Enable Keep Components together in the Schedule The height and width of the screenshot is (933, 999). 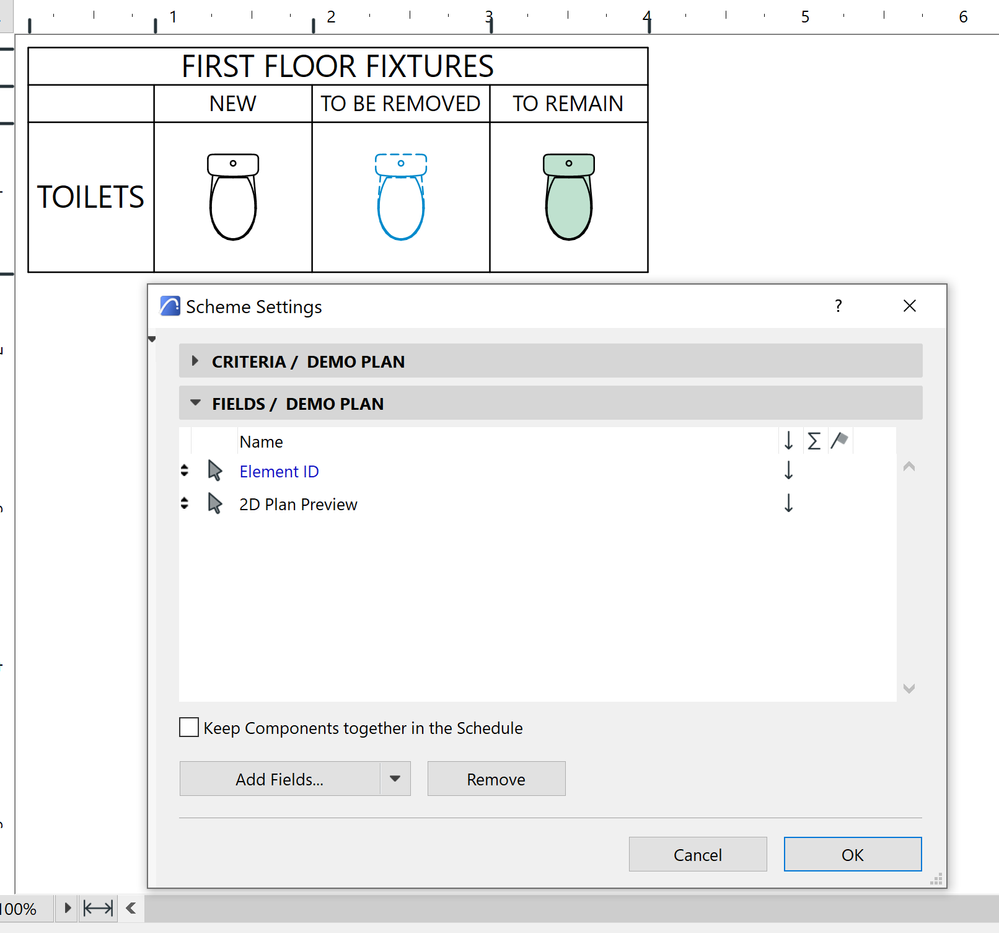pyautogui.click(x=189, y=727)
